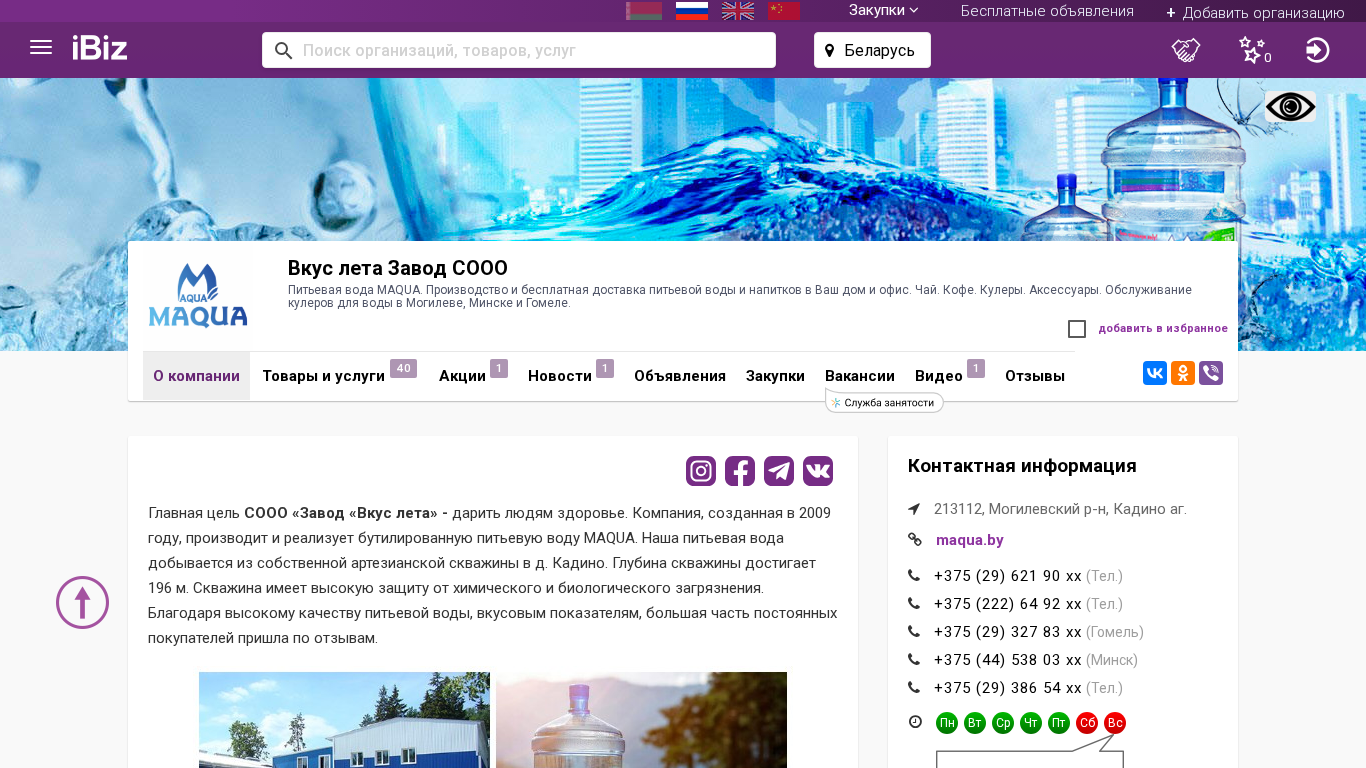Share via Viber icon
The image size is (1366, 768).
1211,373
